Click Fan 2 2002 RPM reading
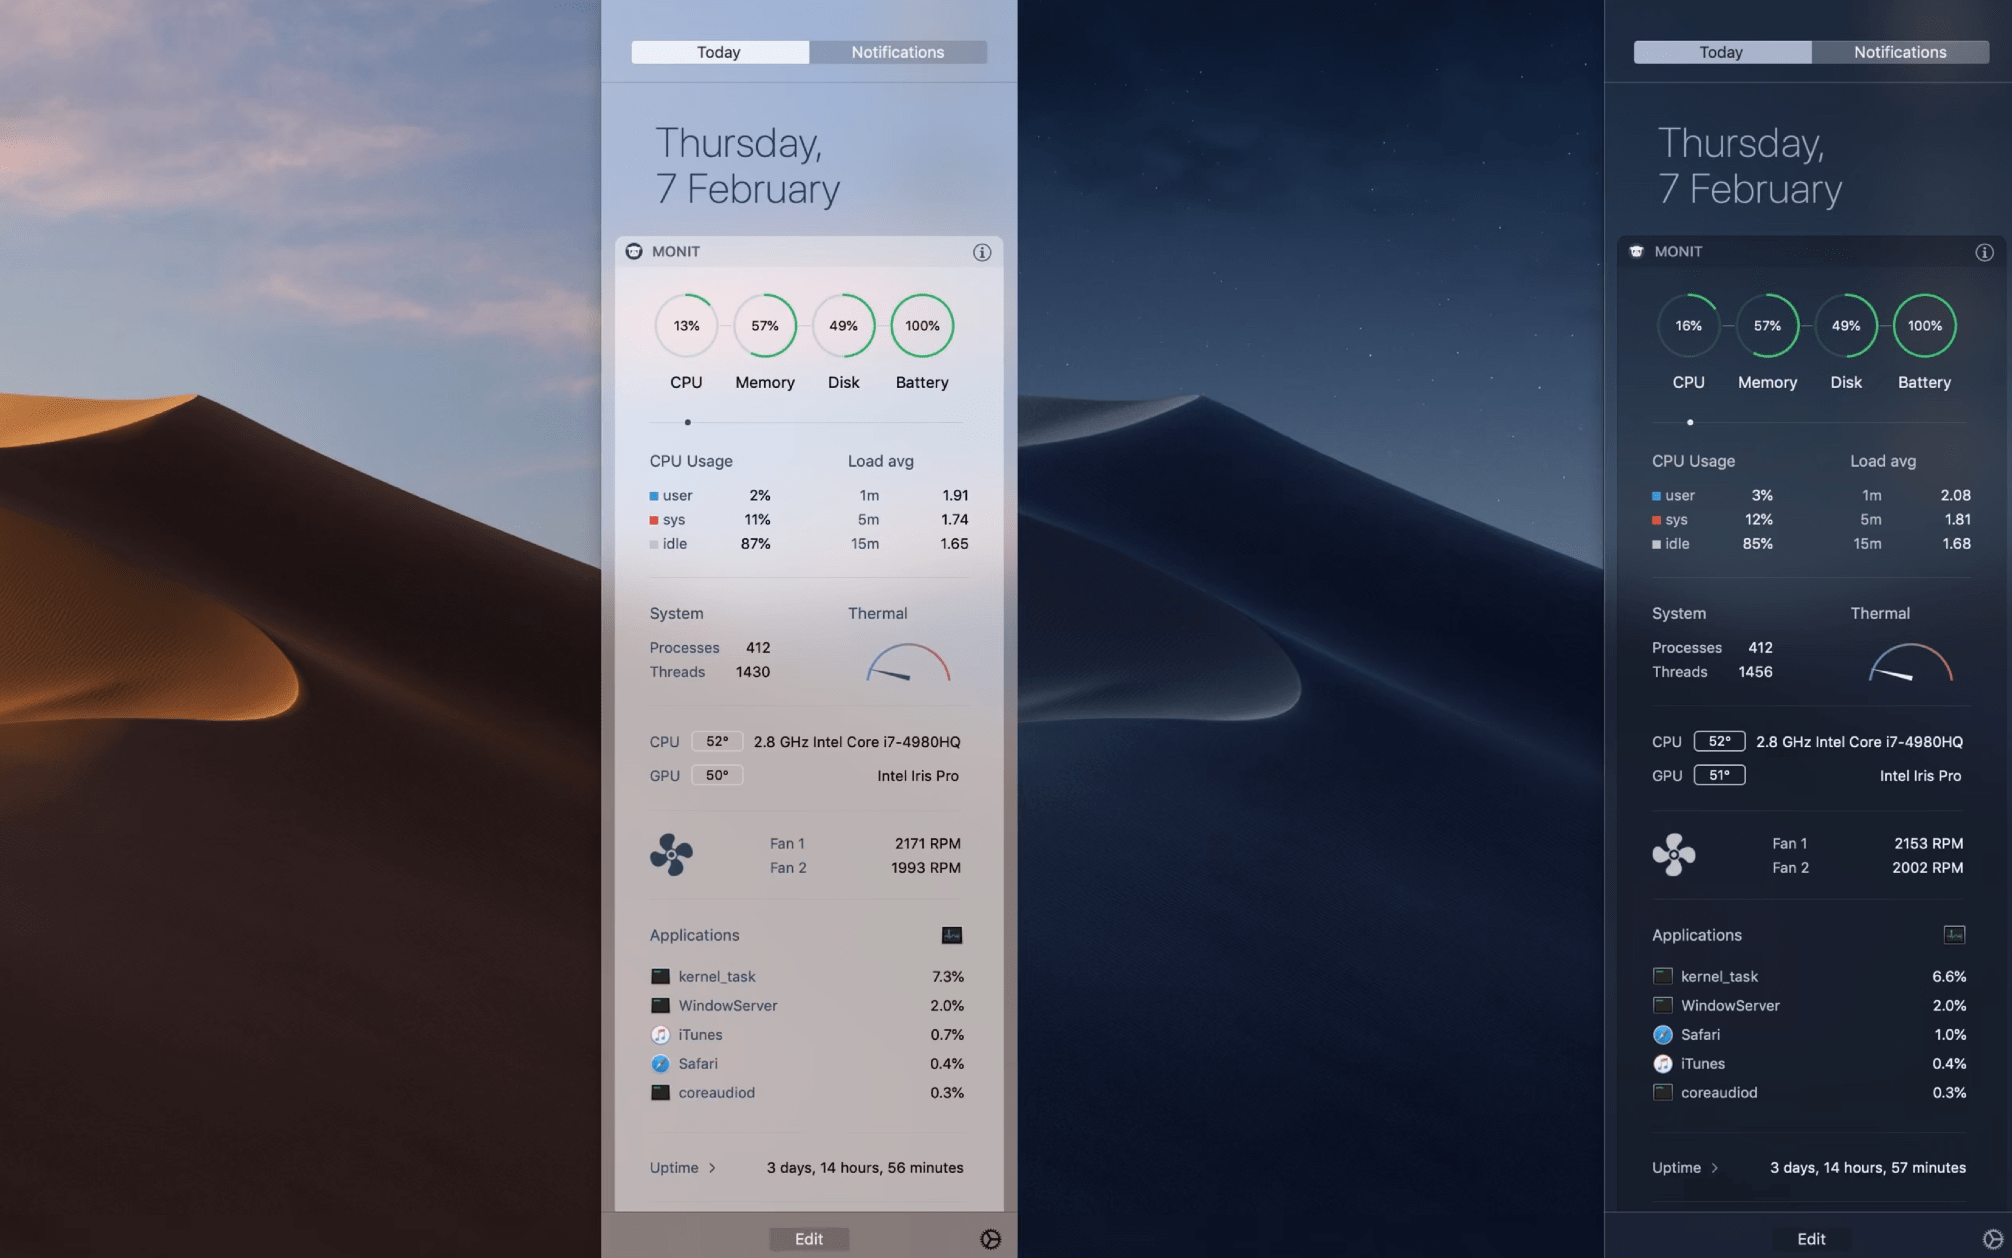The image size is (2012, 1258). coord(1928,867)
